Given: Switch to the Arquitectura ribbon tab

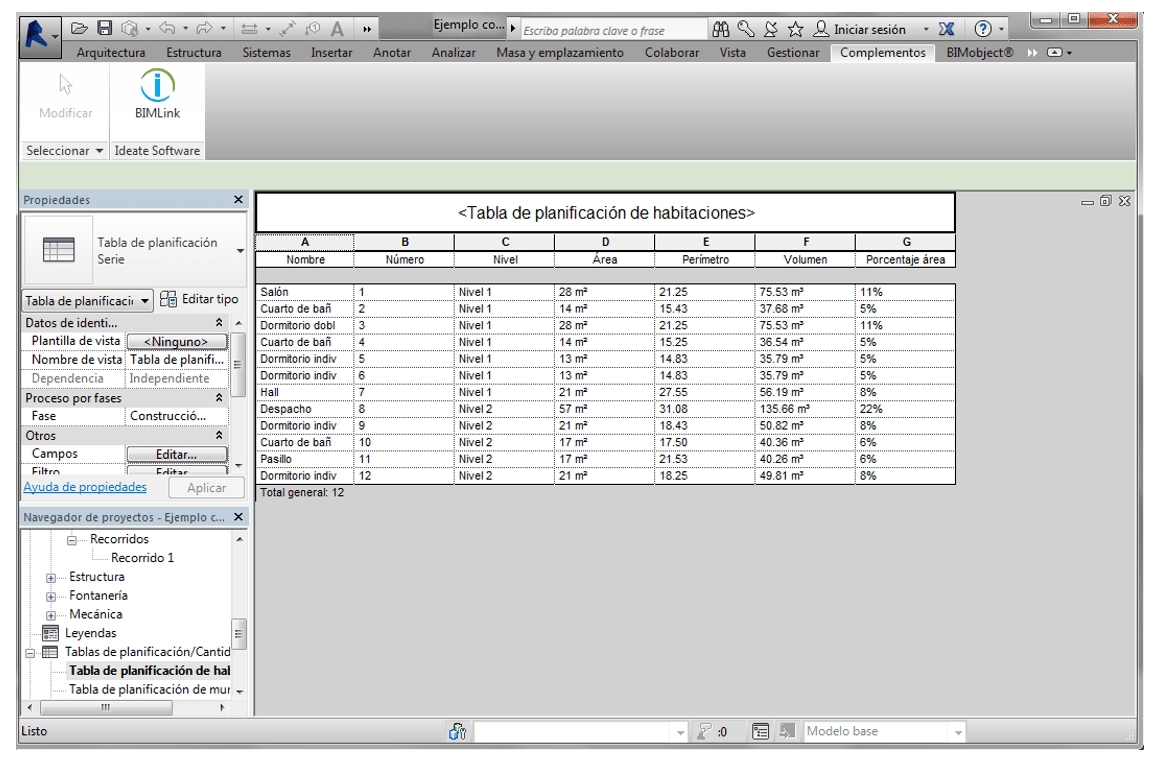Looking at the screenshot, I should pos(110,53).
